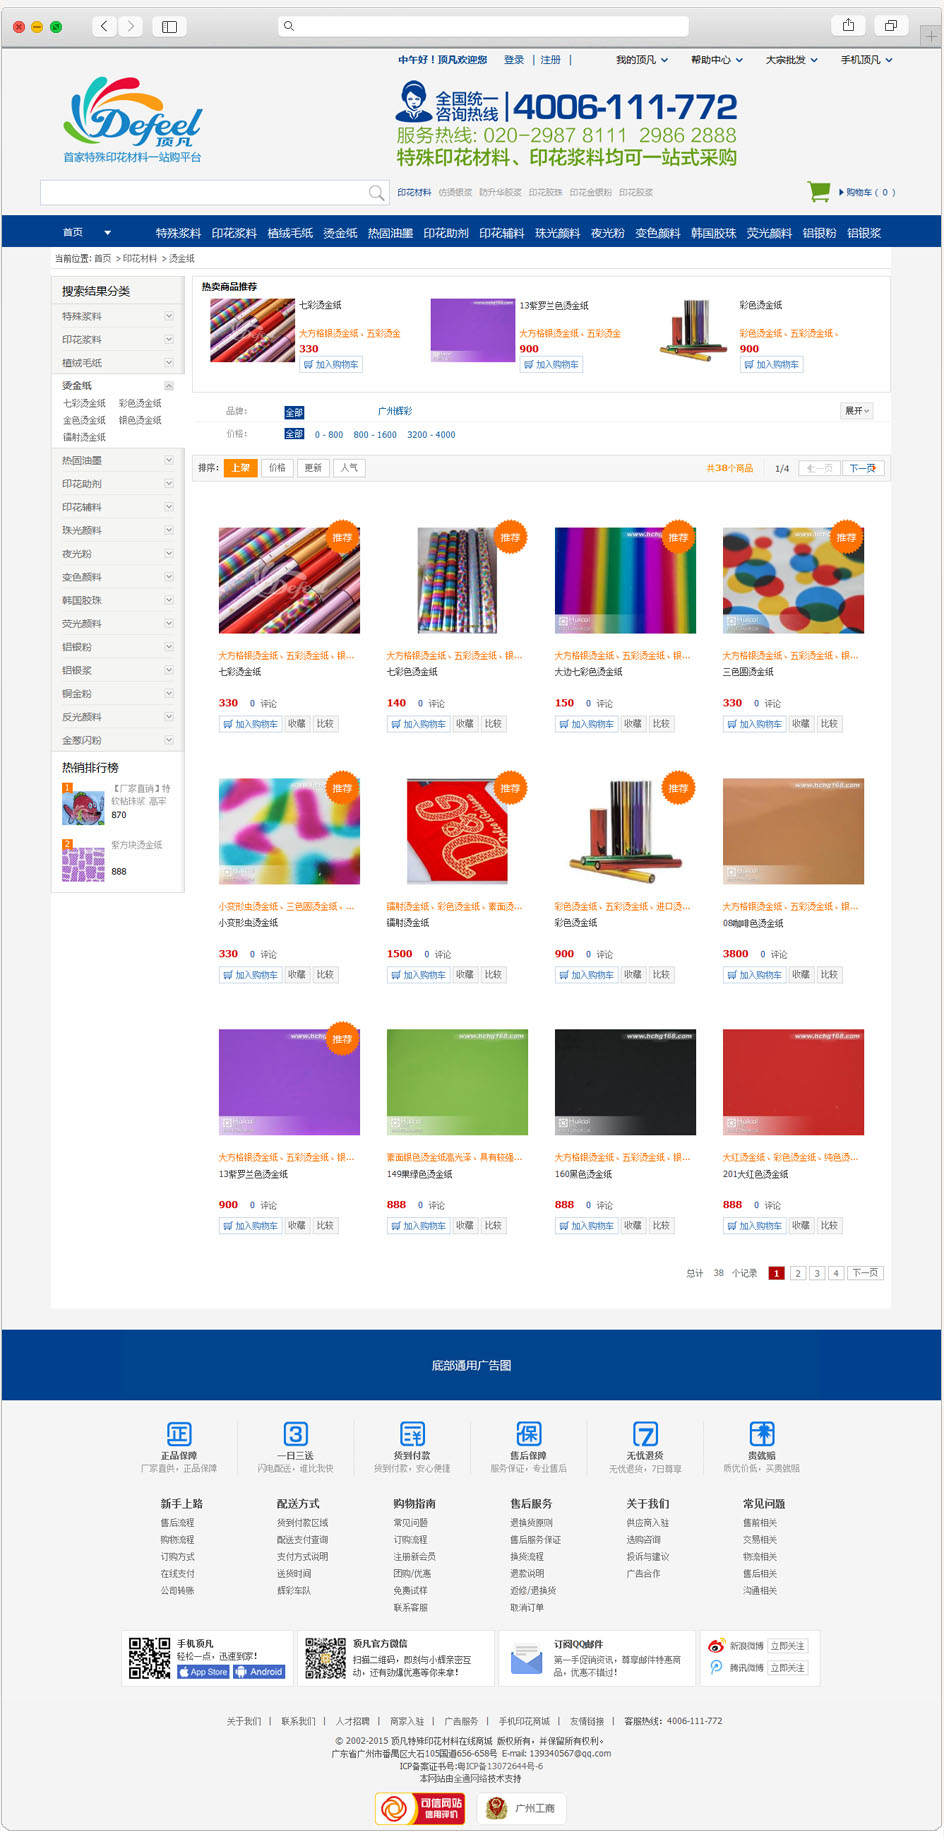Open the green shopping cart icon
Image resolution: width=944 pixels, height=1838 pixels.
[819, 191]
